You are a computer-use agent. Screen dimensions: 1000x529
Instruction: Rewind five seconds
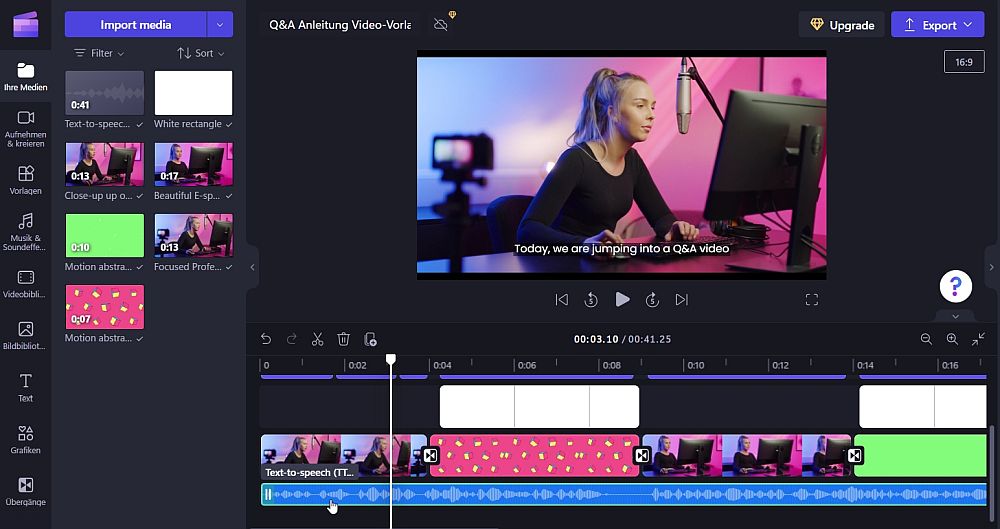coord(591,300)
